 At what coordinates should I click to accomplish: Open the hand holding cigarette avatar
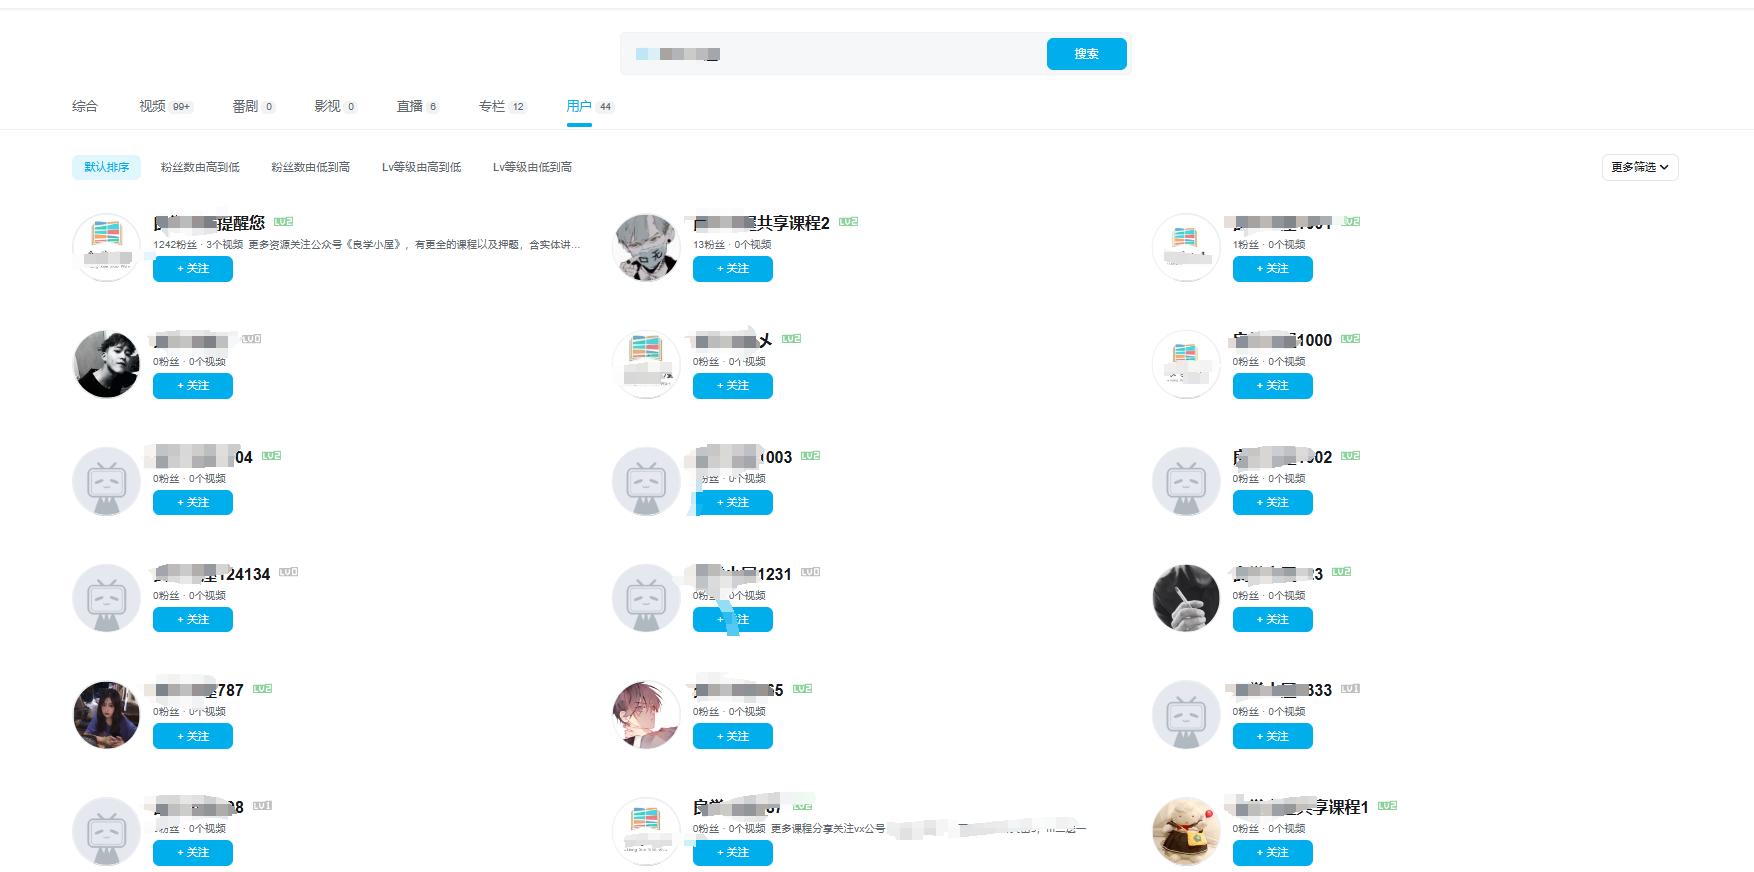pos(1186,598)
